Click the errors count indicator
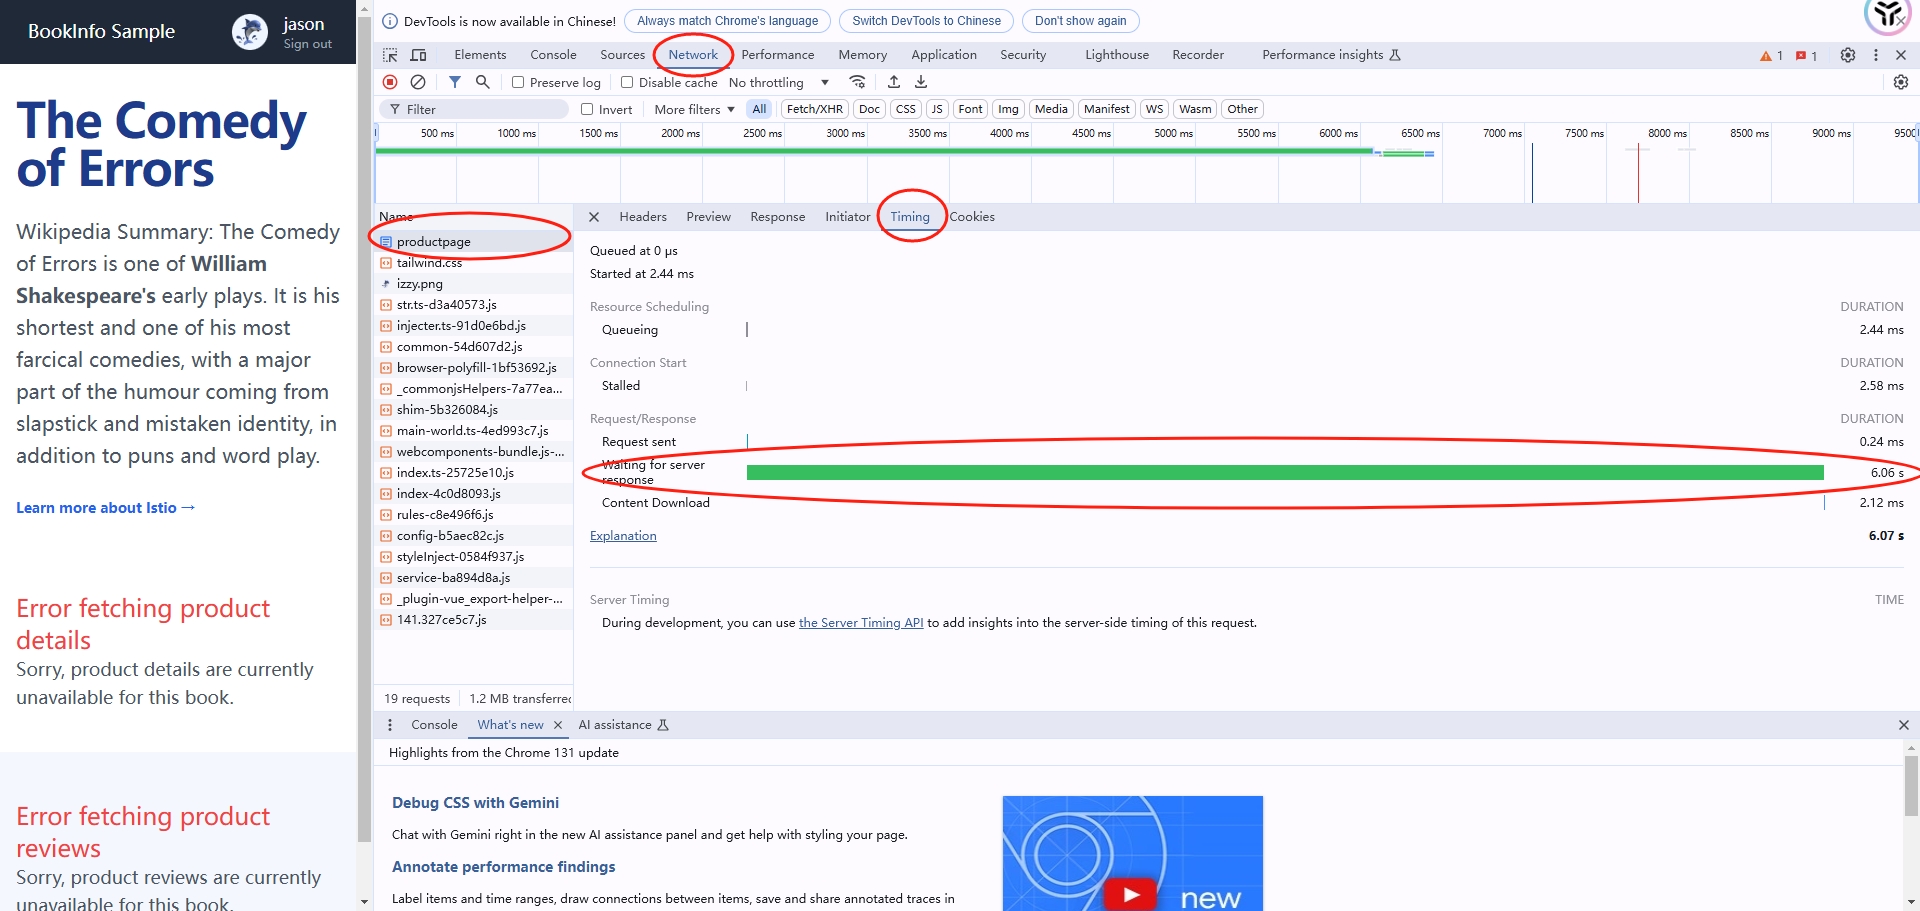The height and width of the screenshot is (911, 1920). point(1806,56)
